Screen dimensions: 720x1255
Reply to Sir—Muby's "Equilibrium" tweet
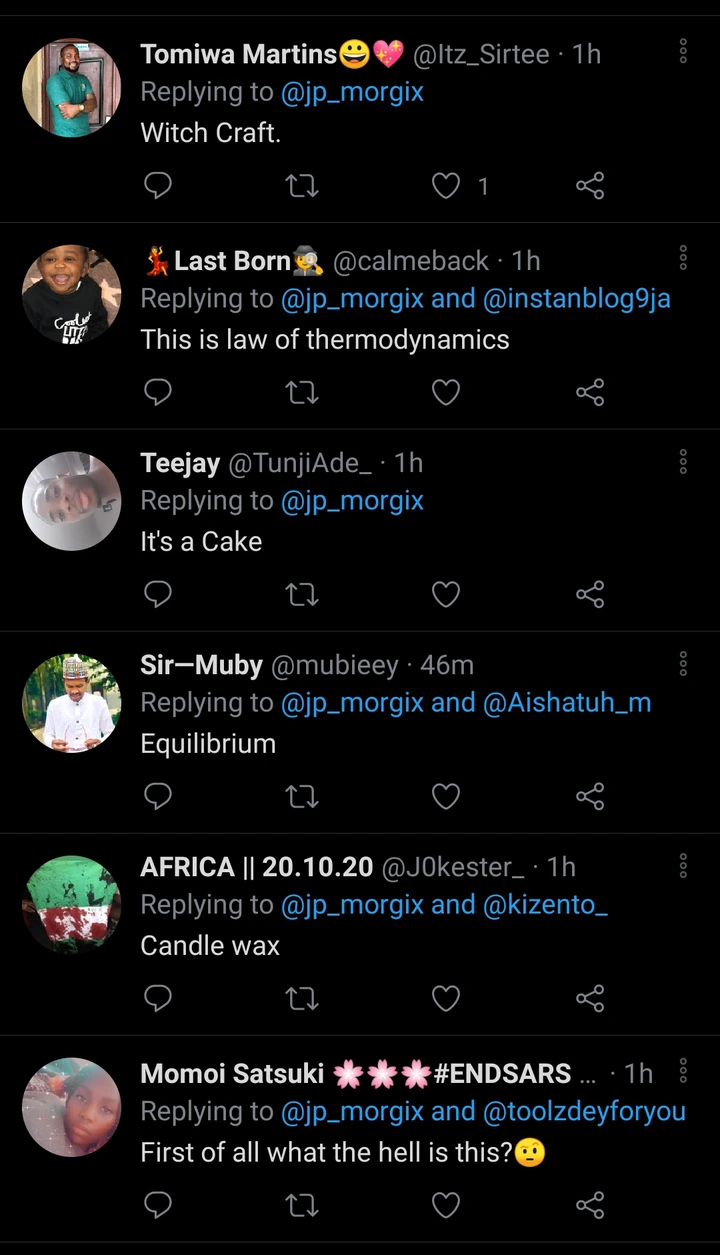click(158, 796)
